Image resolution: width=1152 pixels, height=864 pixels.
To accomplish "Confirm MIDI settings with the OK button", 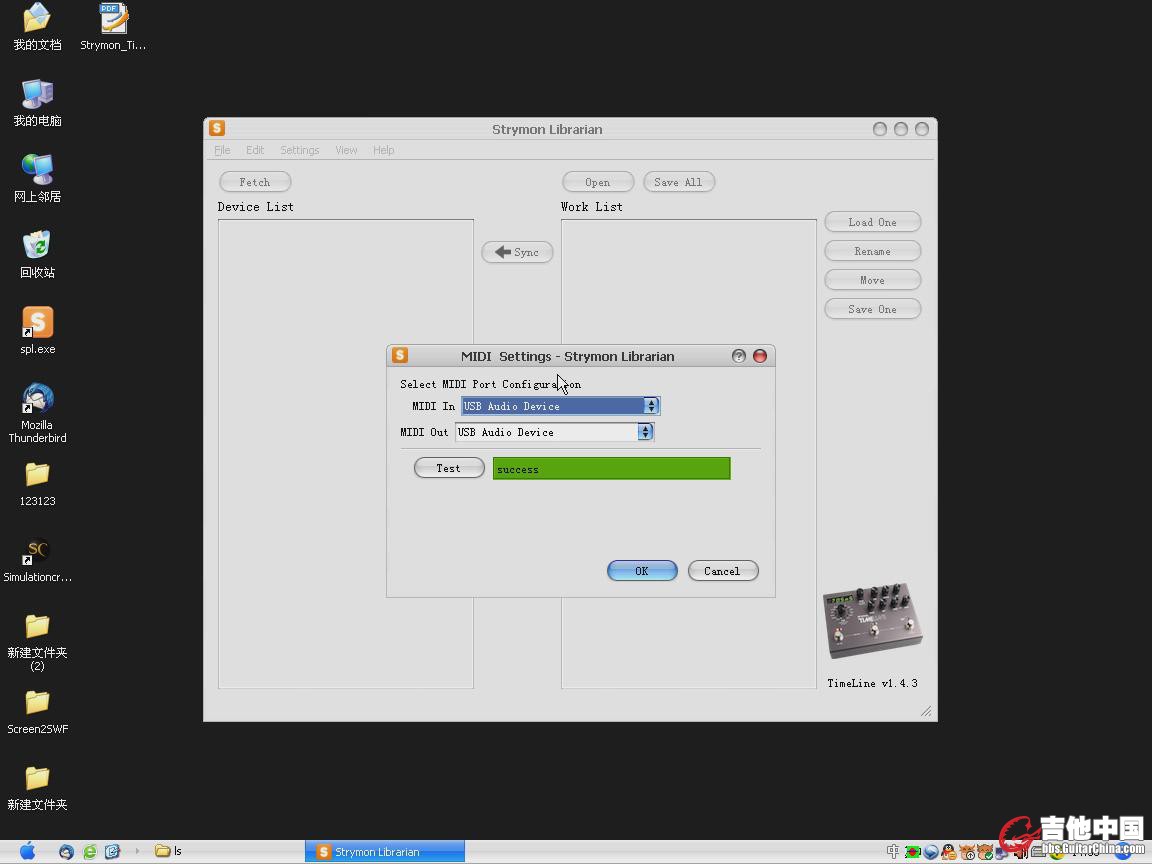I will [642, 571].
